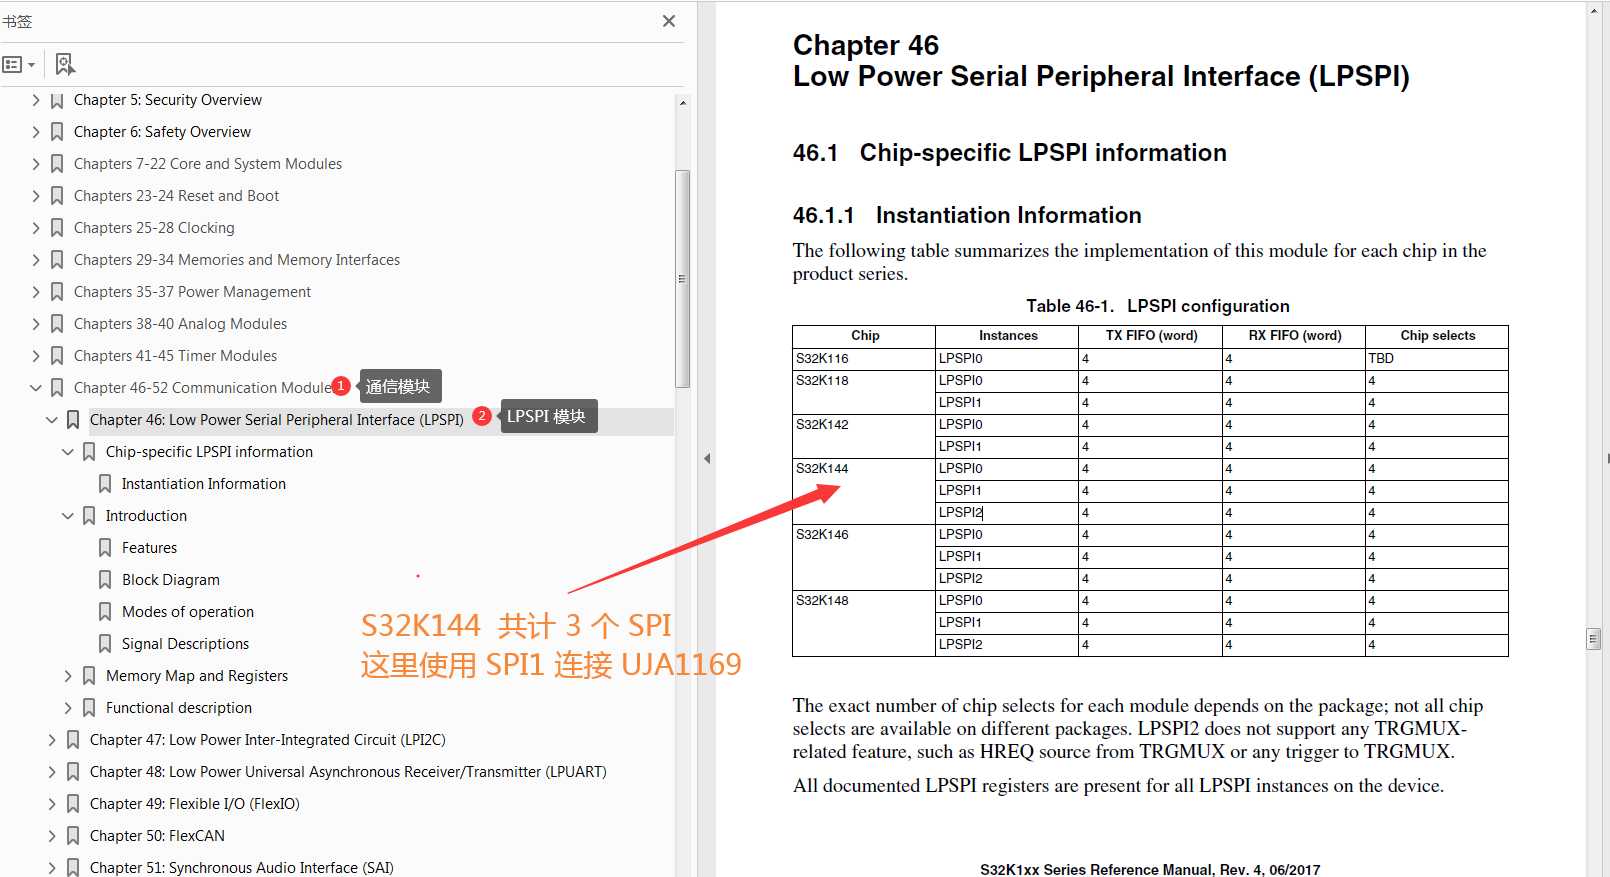
Task: Go to Chapters 7-22 Core and System Modules
Action: (x=208, y=164)
